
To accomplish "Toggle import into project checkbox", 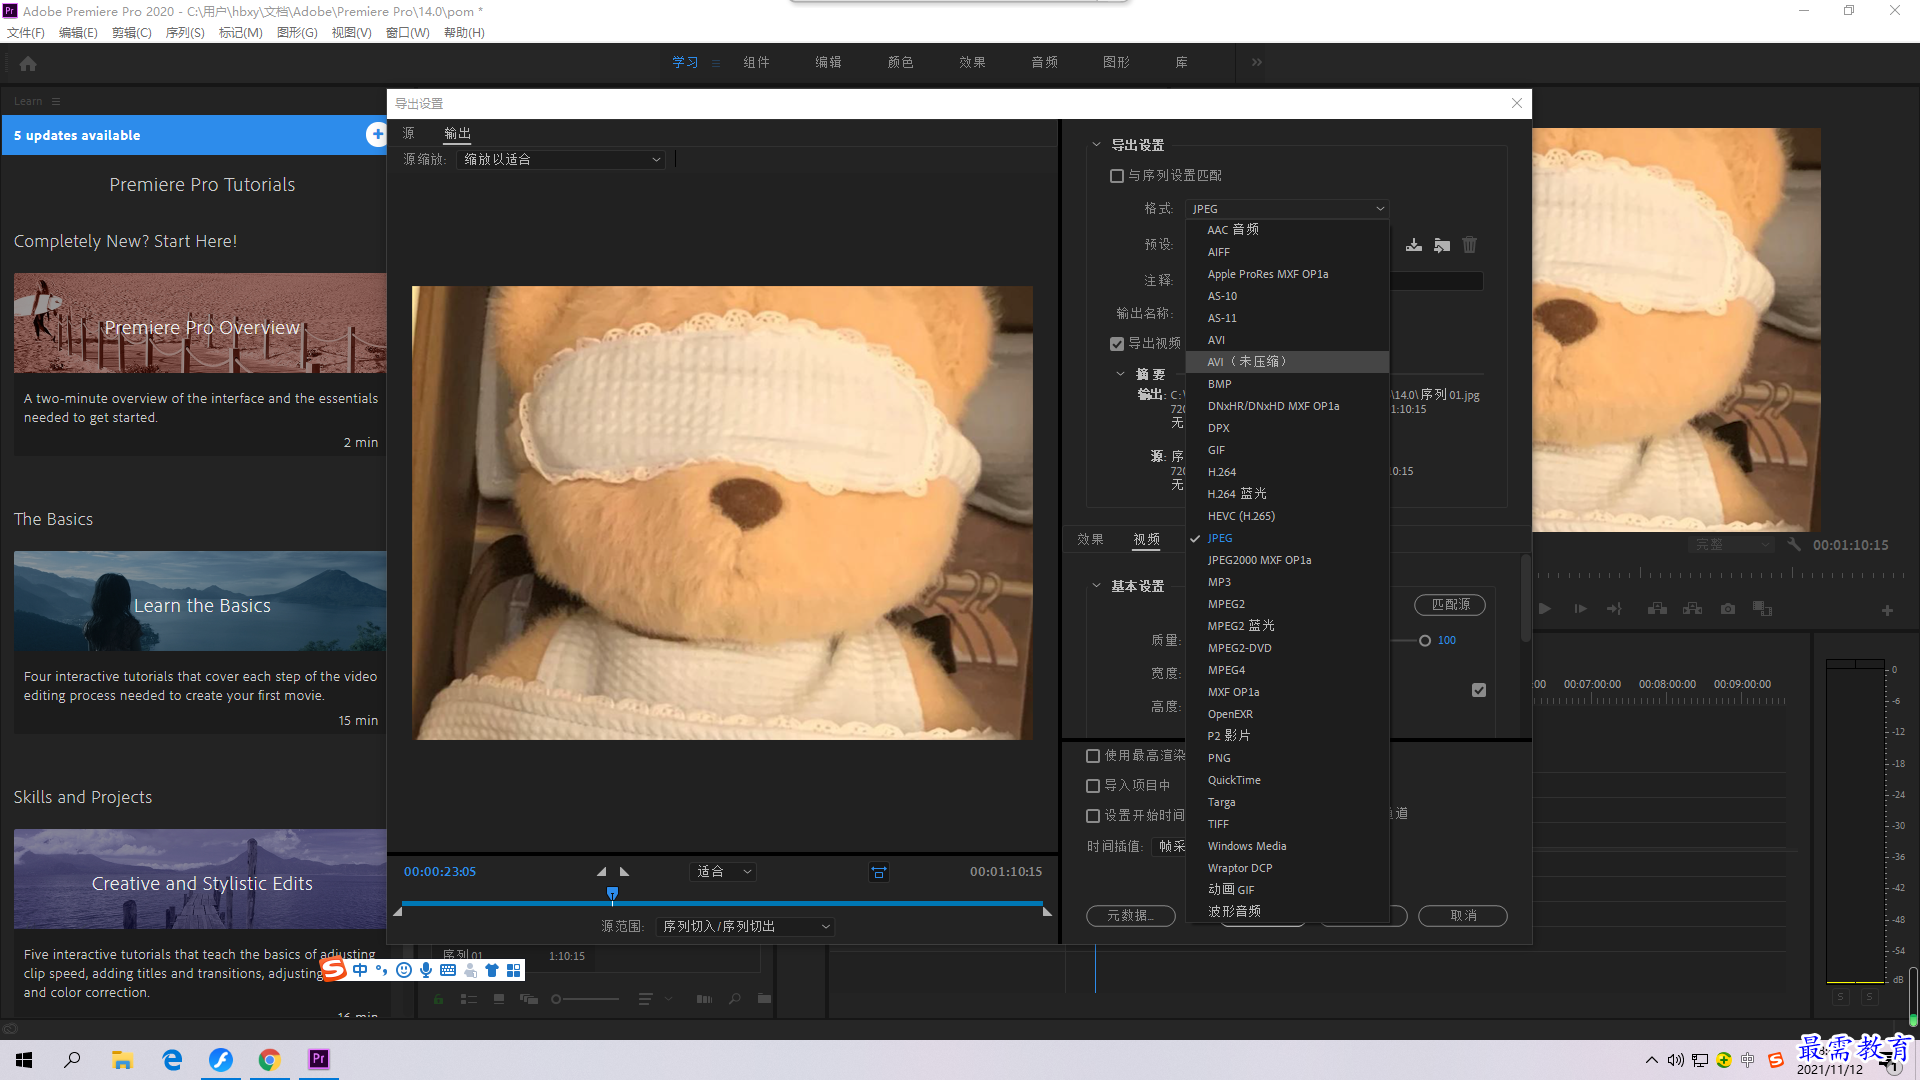I will [1093, 786].
